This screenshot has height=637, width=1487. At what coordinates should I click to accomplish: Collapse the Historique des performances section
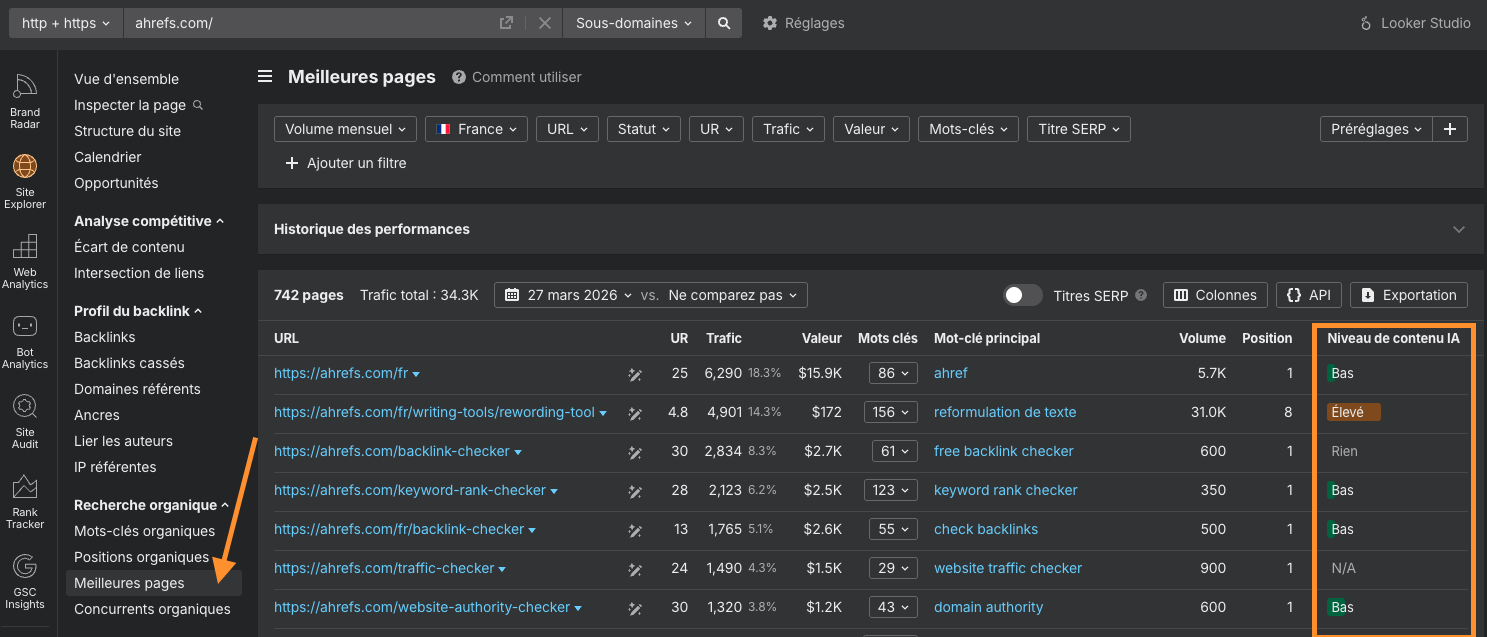point(1459,228)
